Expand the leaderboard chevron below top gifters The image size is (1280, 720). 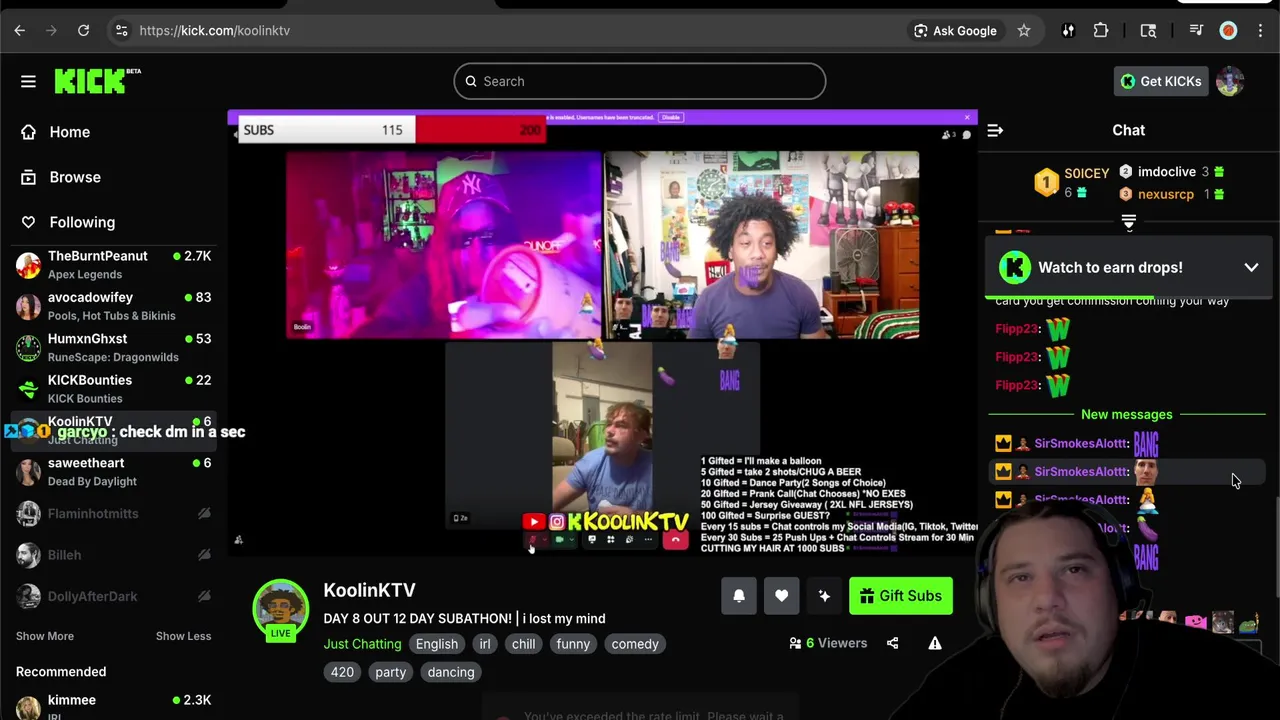(1128, 222)
